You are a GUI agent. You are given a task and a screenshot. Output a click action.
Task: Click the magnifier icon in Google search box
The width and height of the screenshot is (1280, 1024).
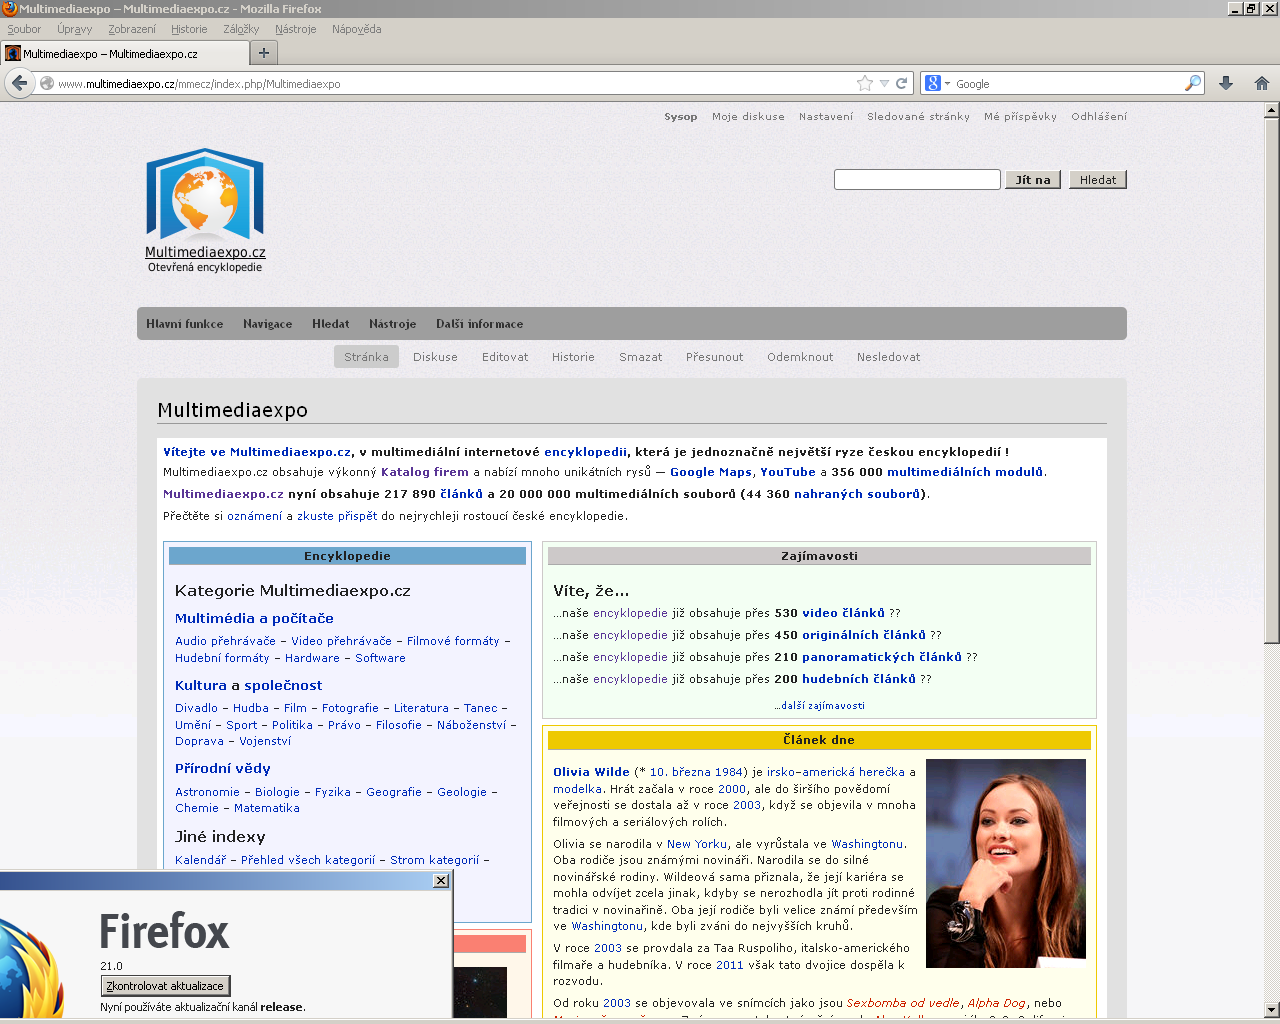pyautogui.click(x=1192, y=84)
